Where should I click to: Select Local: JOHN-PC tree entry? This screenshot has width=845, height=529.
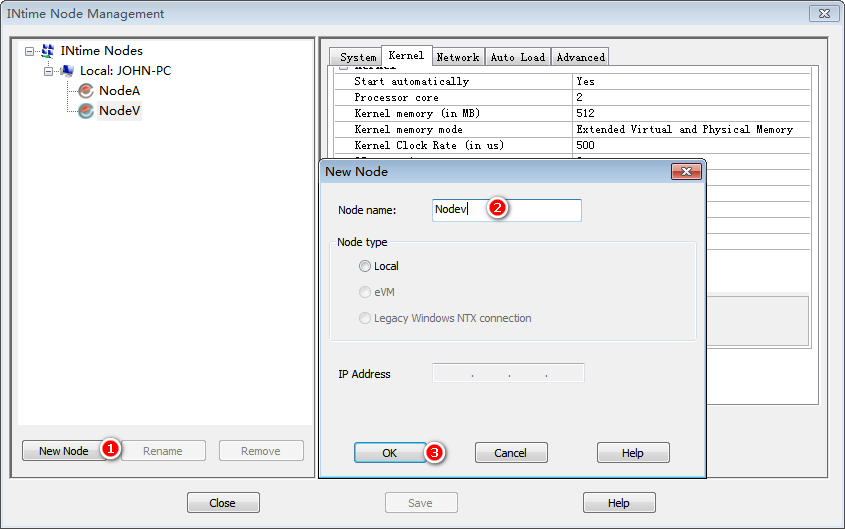point(126,71)
